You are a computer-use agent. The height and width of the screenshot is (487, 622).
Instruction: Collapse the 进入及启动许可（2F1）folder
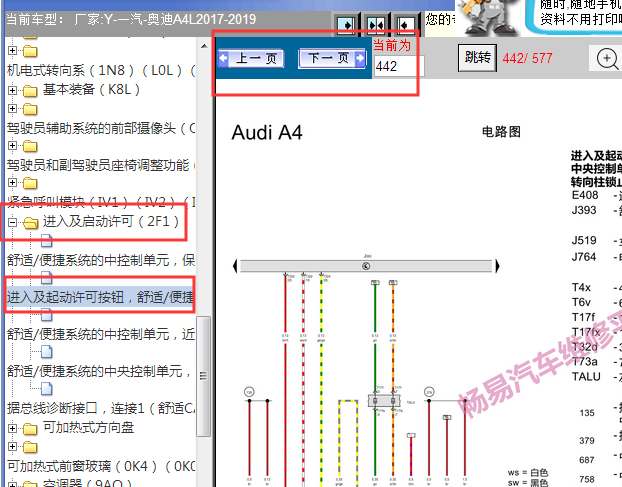pos(12,222)
